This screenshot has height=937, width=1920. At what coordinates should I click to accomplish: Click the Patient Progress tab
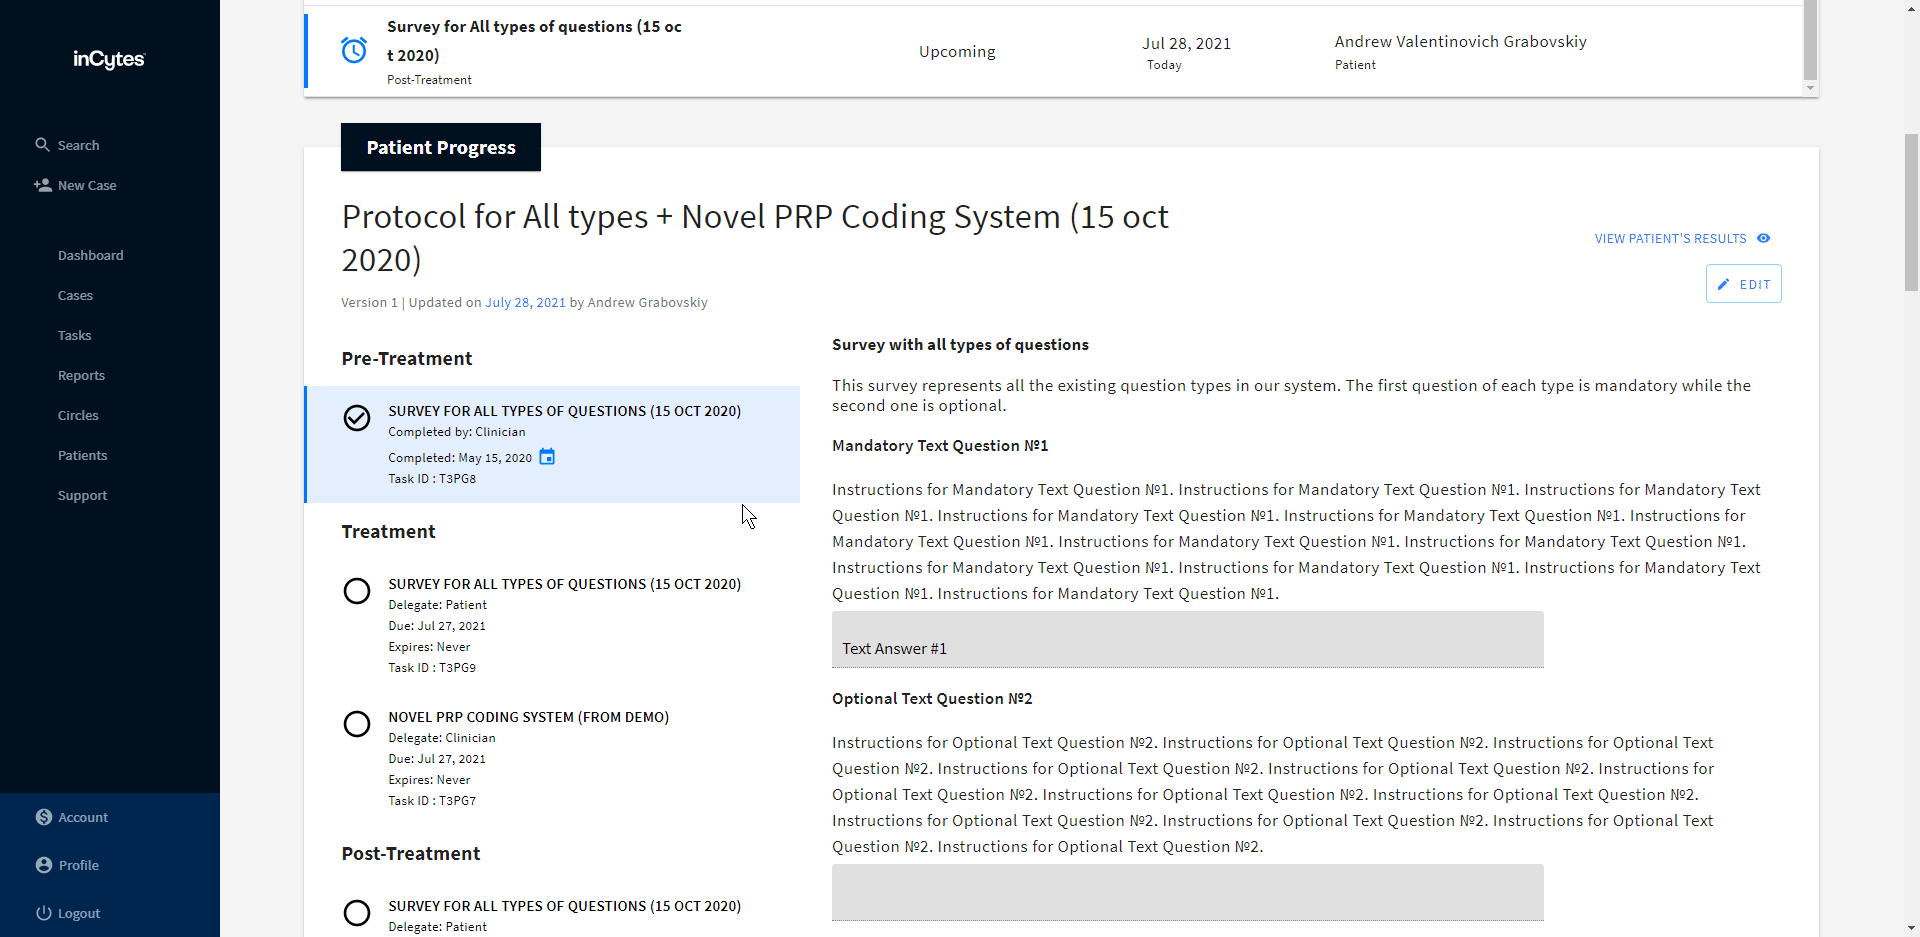[441, 147]
